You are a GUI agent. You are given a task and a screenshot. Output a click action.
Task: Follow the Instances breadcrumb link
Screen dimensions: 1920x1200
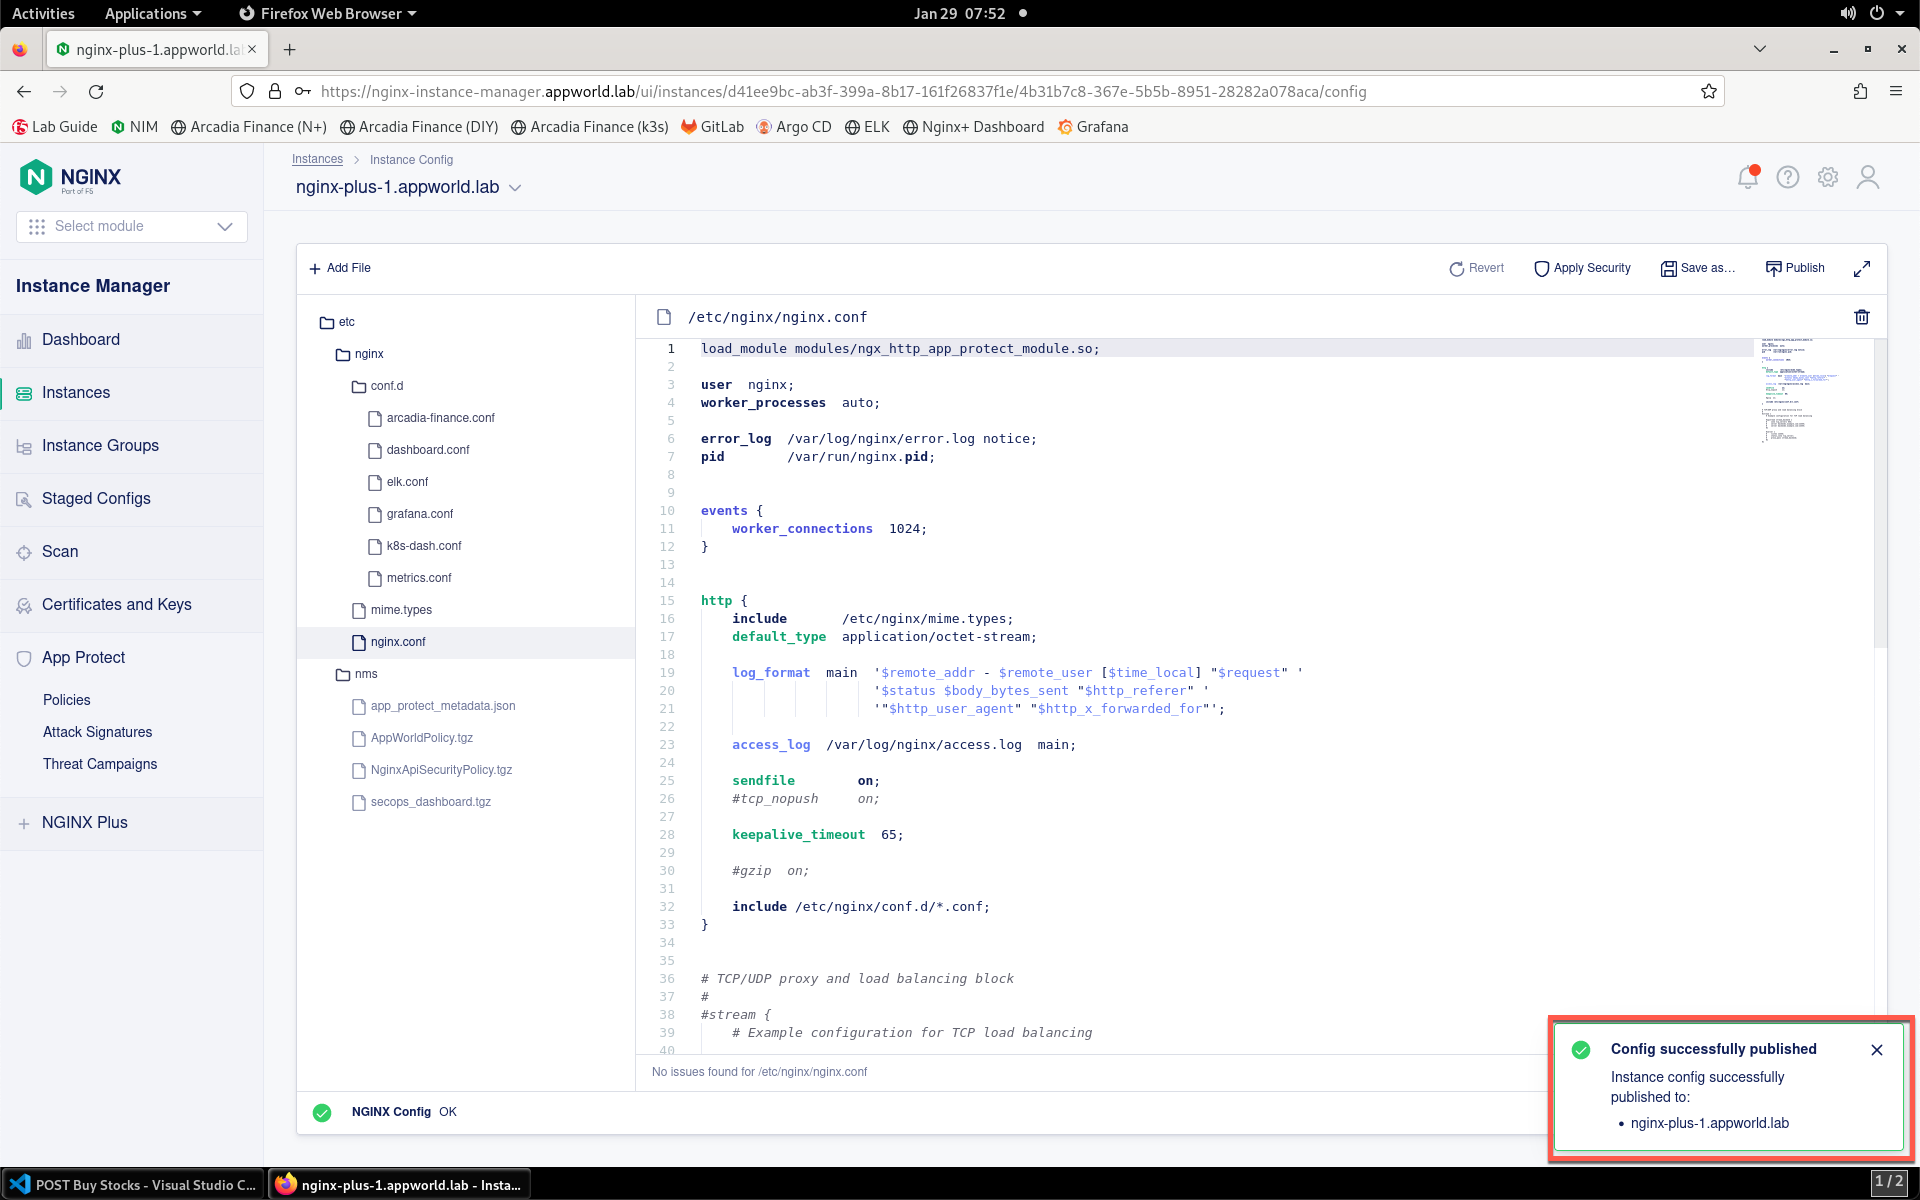pyautogui.click(x=317, y=160)
